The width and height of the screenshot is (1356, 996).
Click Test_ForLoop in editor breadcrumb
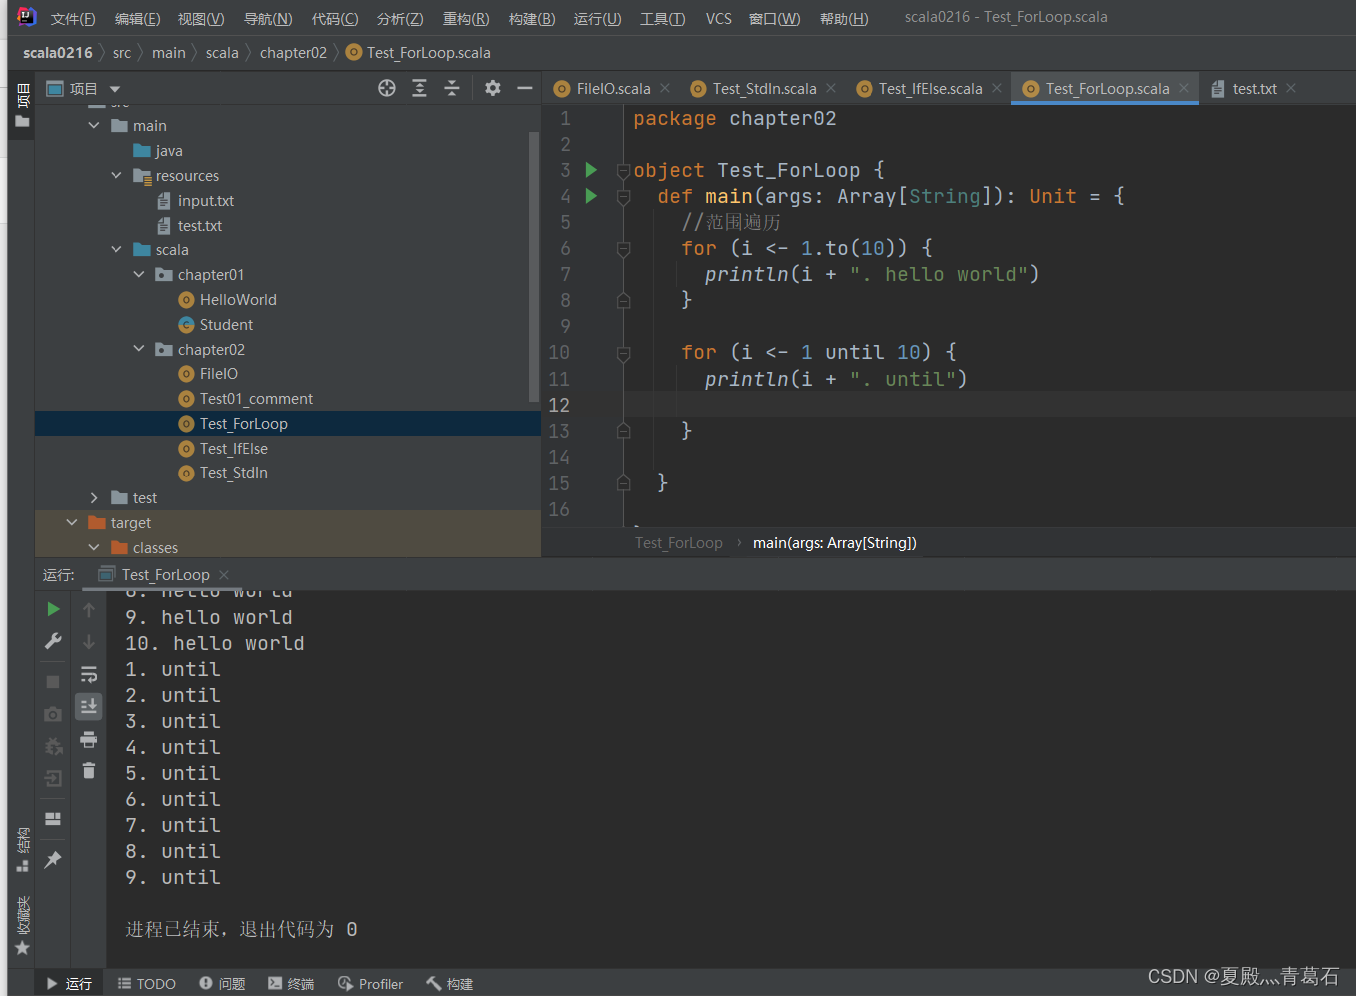pos(678,542)
